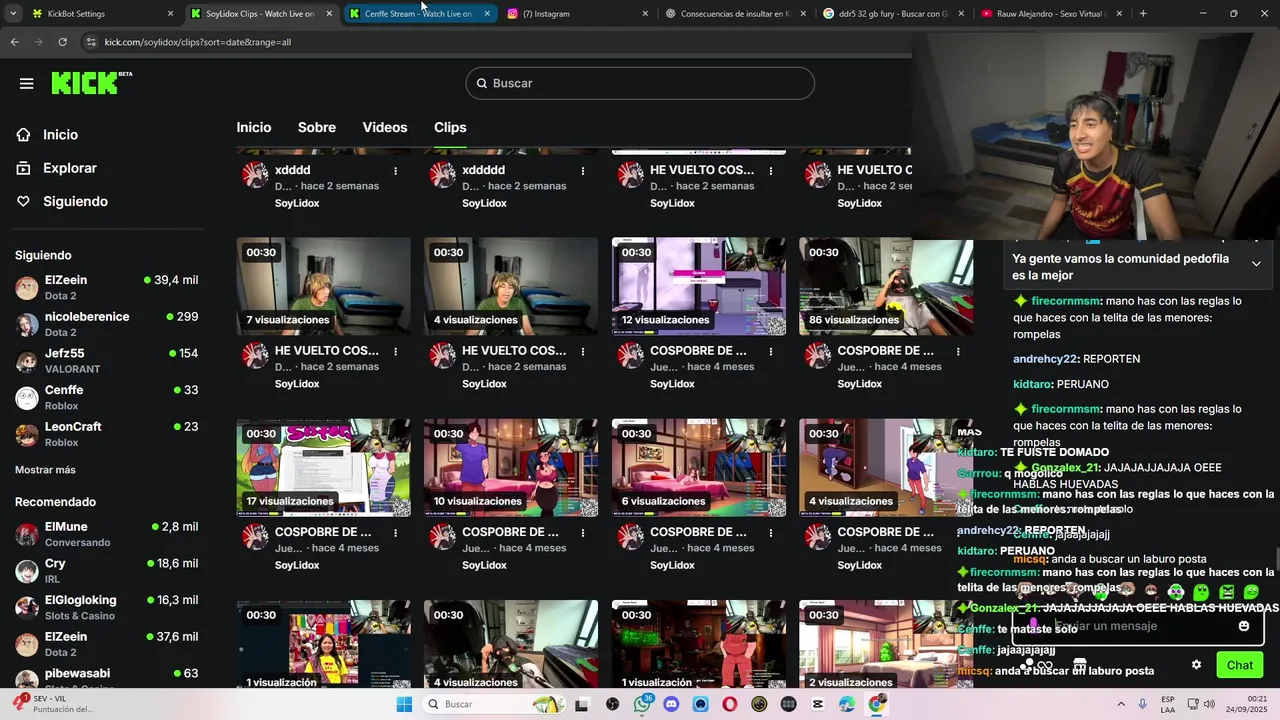Open Cry IRL recommended channel
Viewport: 1280px width, 720px height.
coord(106,571)
